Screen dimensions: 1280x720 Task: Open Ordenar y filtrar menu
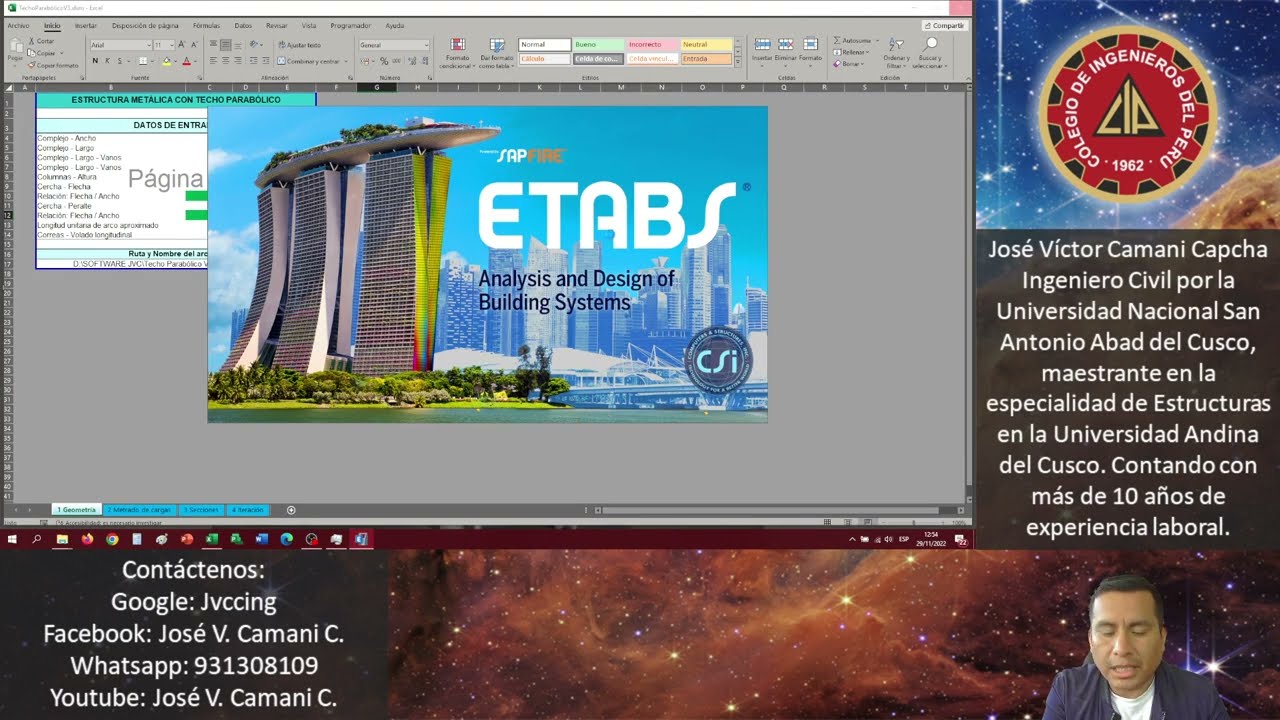point(896,53)
